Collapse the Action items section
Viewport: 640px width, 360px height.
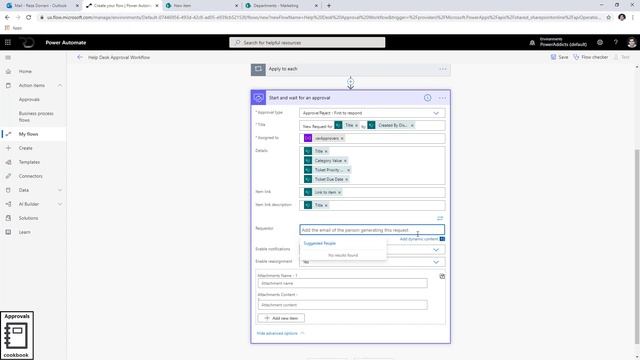pyautogui.click(x=60, y=86)
